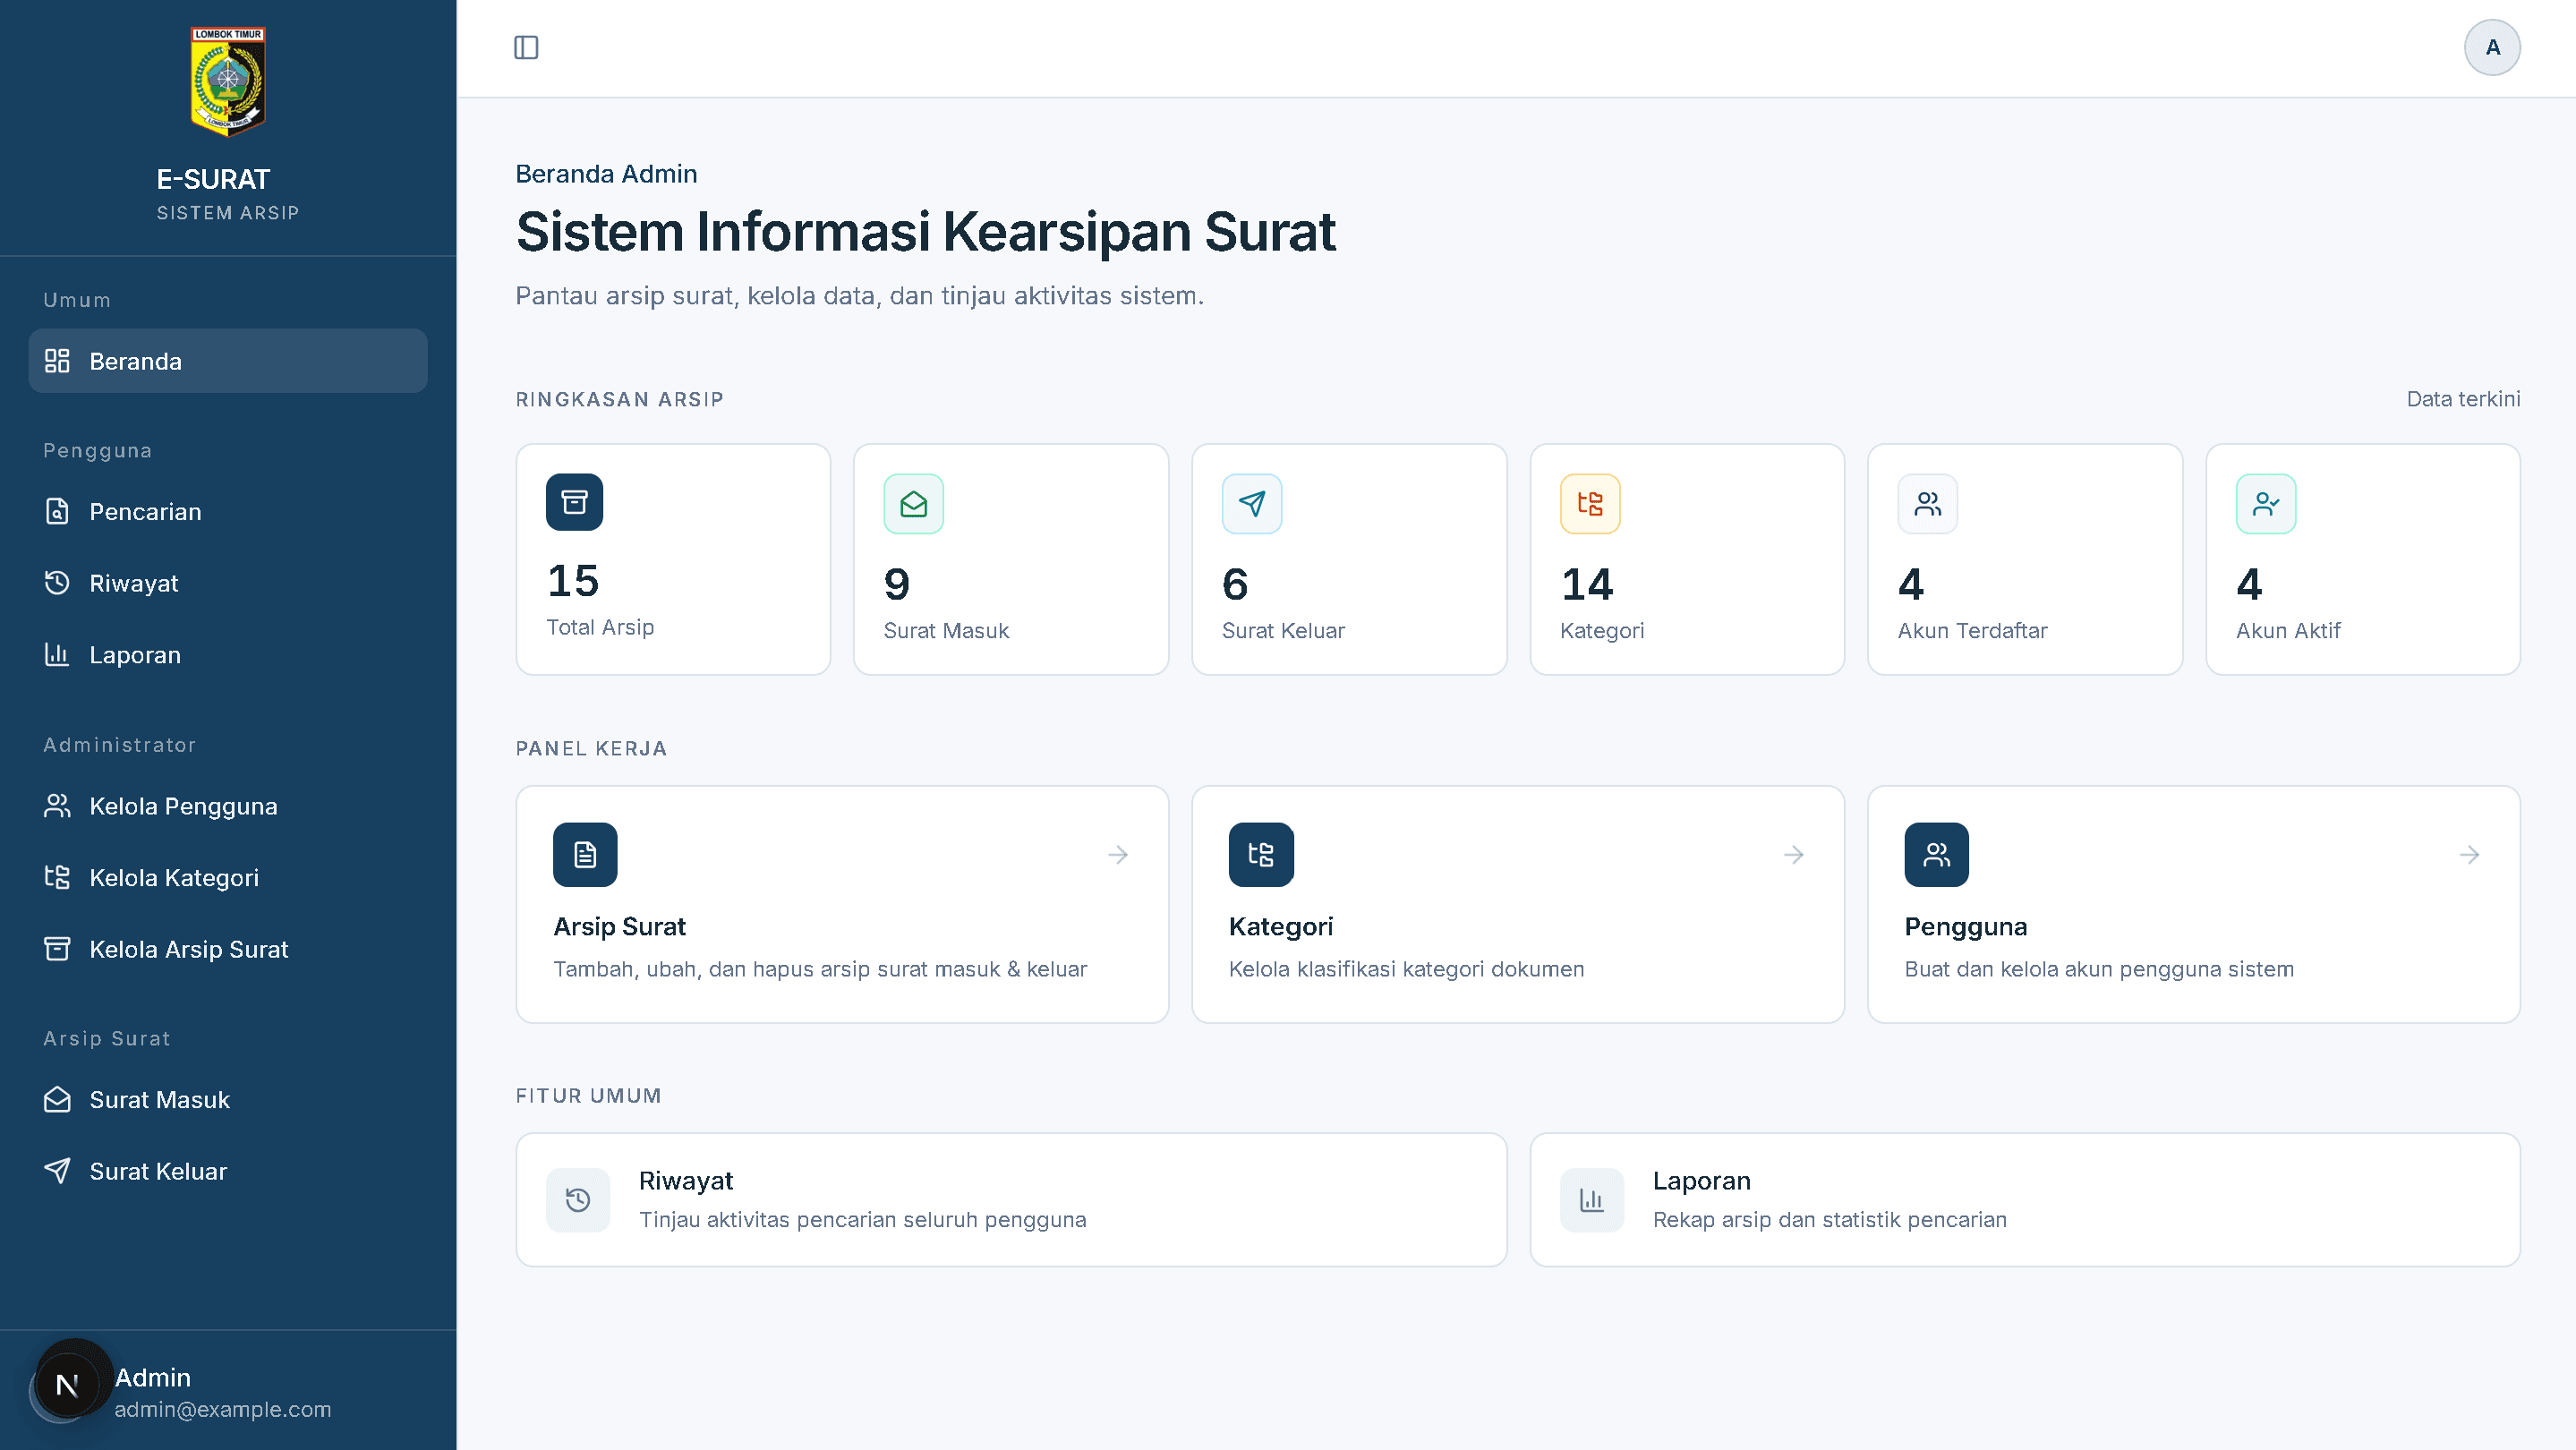Click the Riwayat feature card history icon
This screenshot has height=1450, width=2576.
tap(578, 1200)
